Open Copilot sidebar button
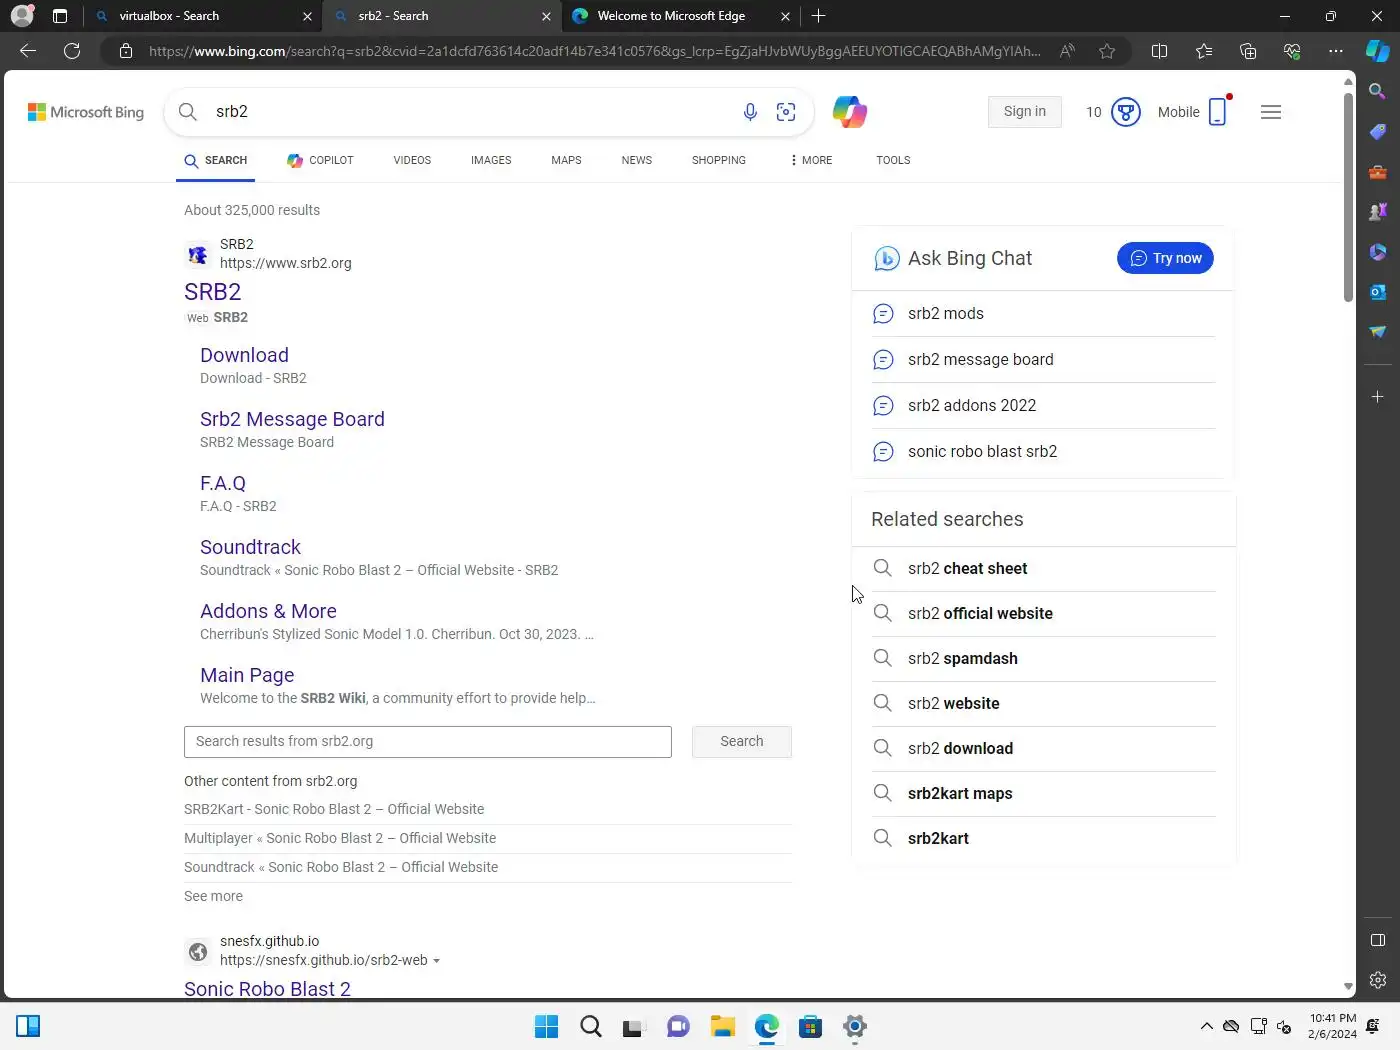The height and width of the screenshot is (1050, 1400). coord(1378,51)
